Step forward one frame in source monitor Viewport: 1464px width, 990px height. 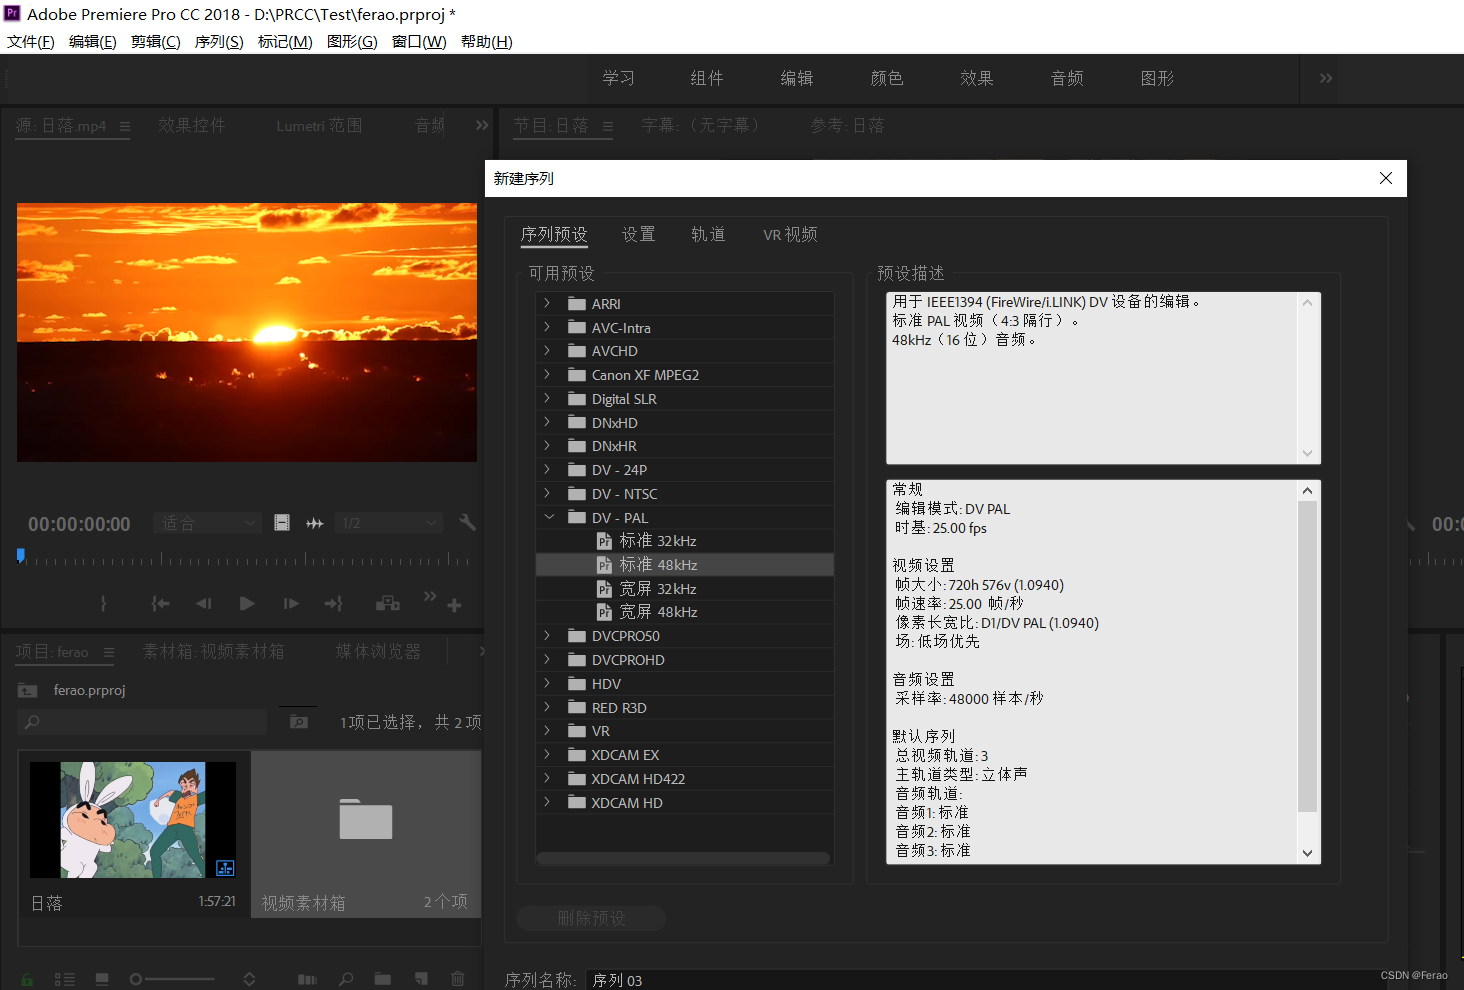[x=291, y=603]
